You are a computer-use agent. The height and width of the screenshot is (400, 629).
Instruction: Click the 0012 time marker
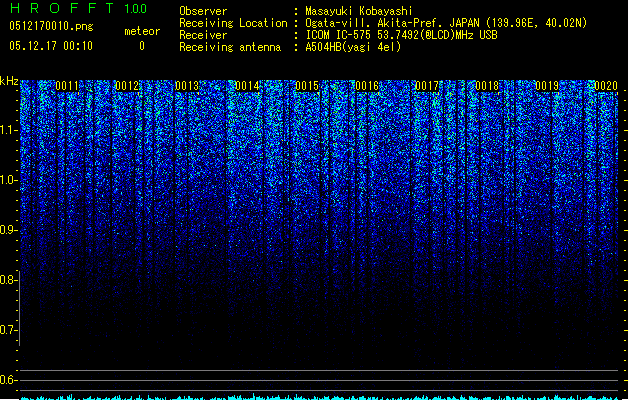[127, 86]
